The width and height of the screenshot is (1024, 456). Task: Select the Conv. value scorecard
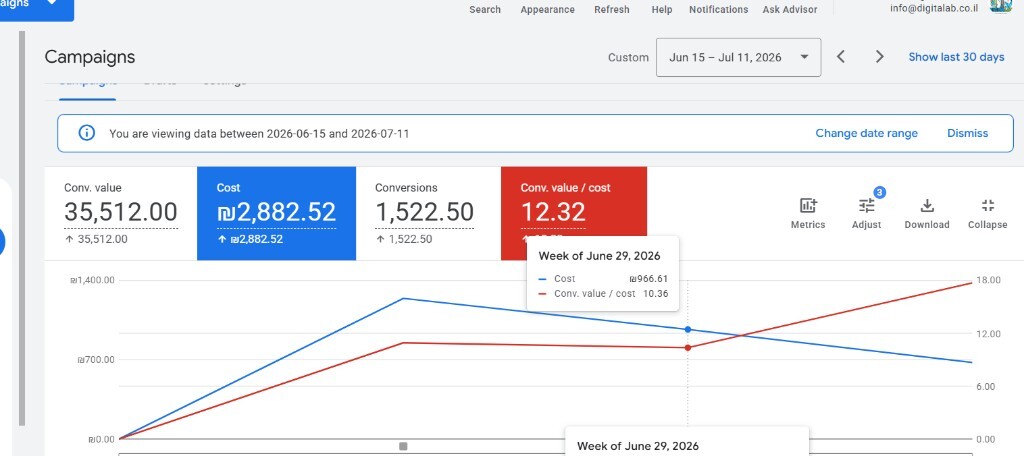(121, 213)
